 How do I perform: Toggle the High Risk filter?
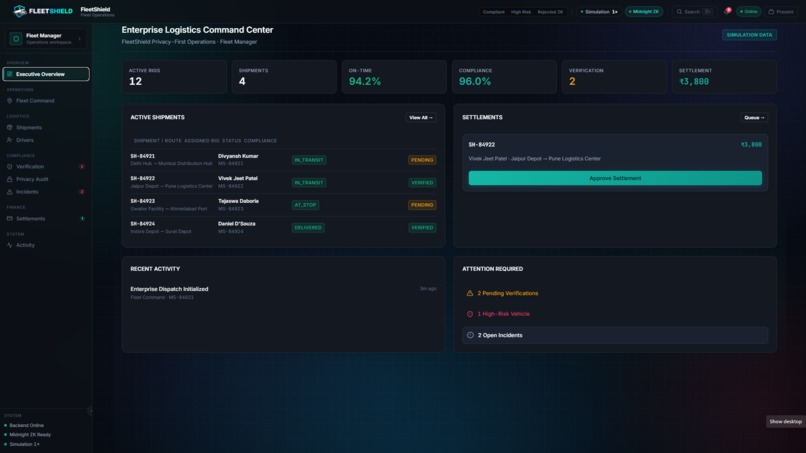click(521, 12)
